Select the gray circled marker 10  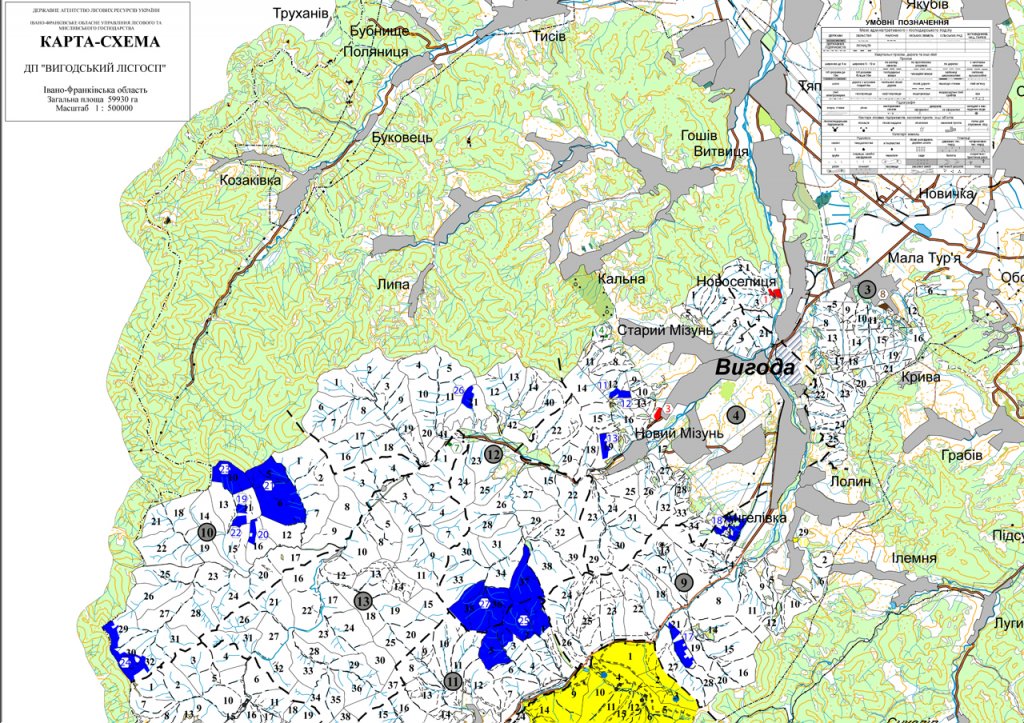pyautogui.click(x=206, y=532)
